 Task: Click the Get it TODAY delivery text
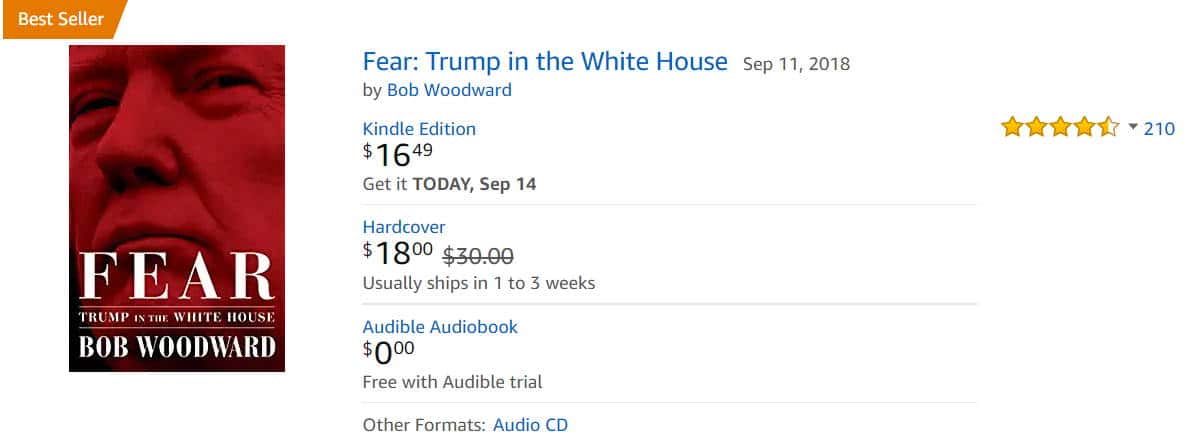click(x=449, y=184)
